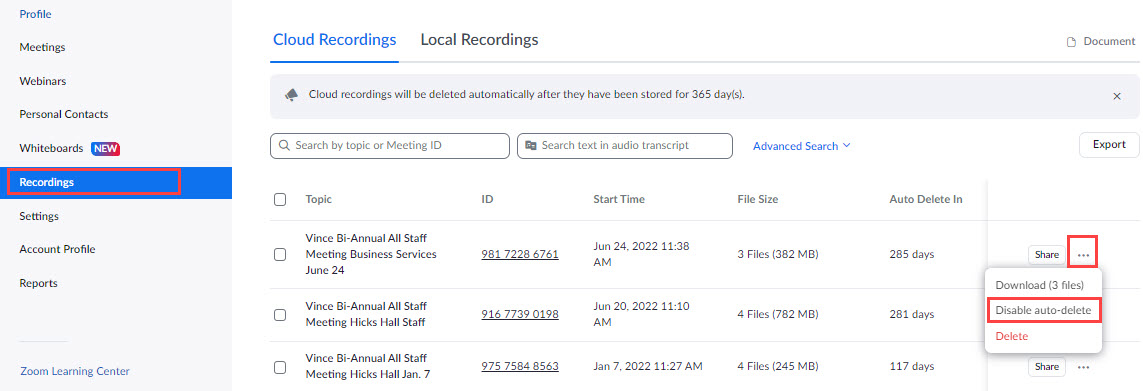
Task: Open Whiteboards section
Action: click(x=51, y=148)
